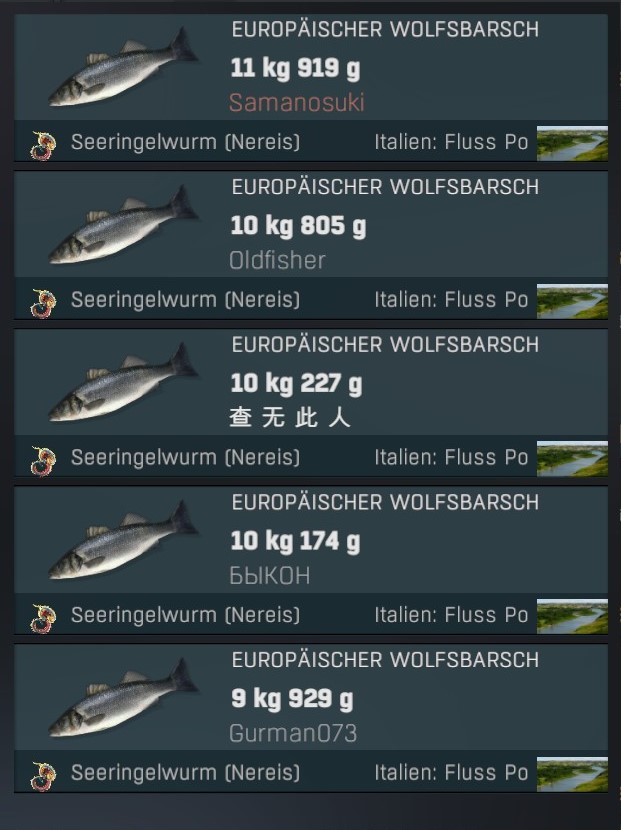The width and height of the screenshot is (621, 830).
Task: Click the bait icon under Gurman073's catch
Action: (x=43, y=777)
